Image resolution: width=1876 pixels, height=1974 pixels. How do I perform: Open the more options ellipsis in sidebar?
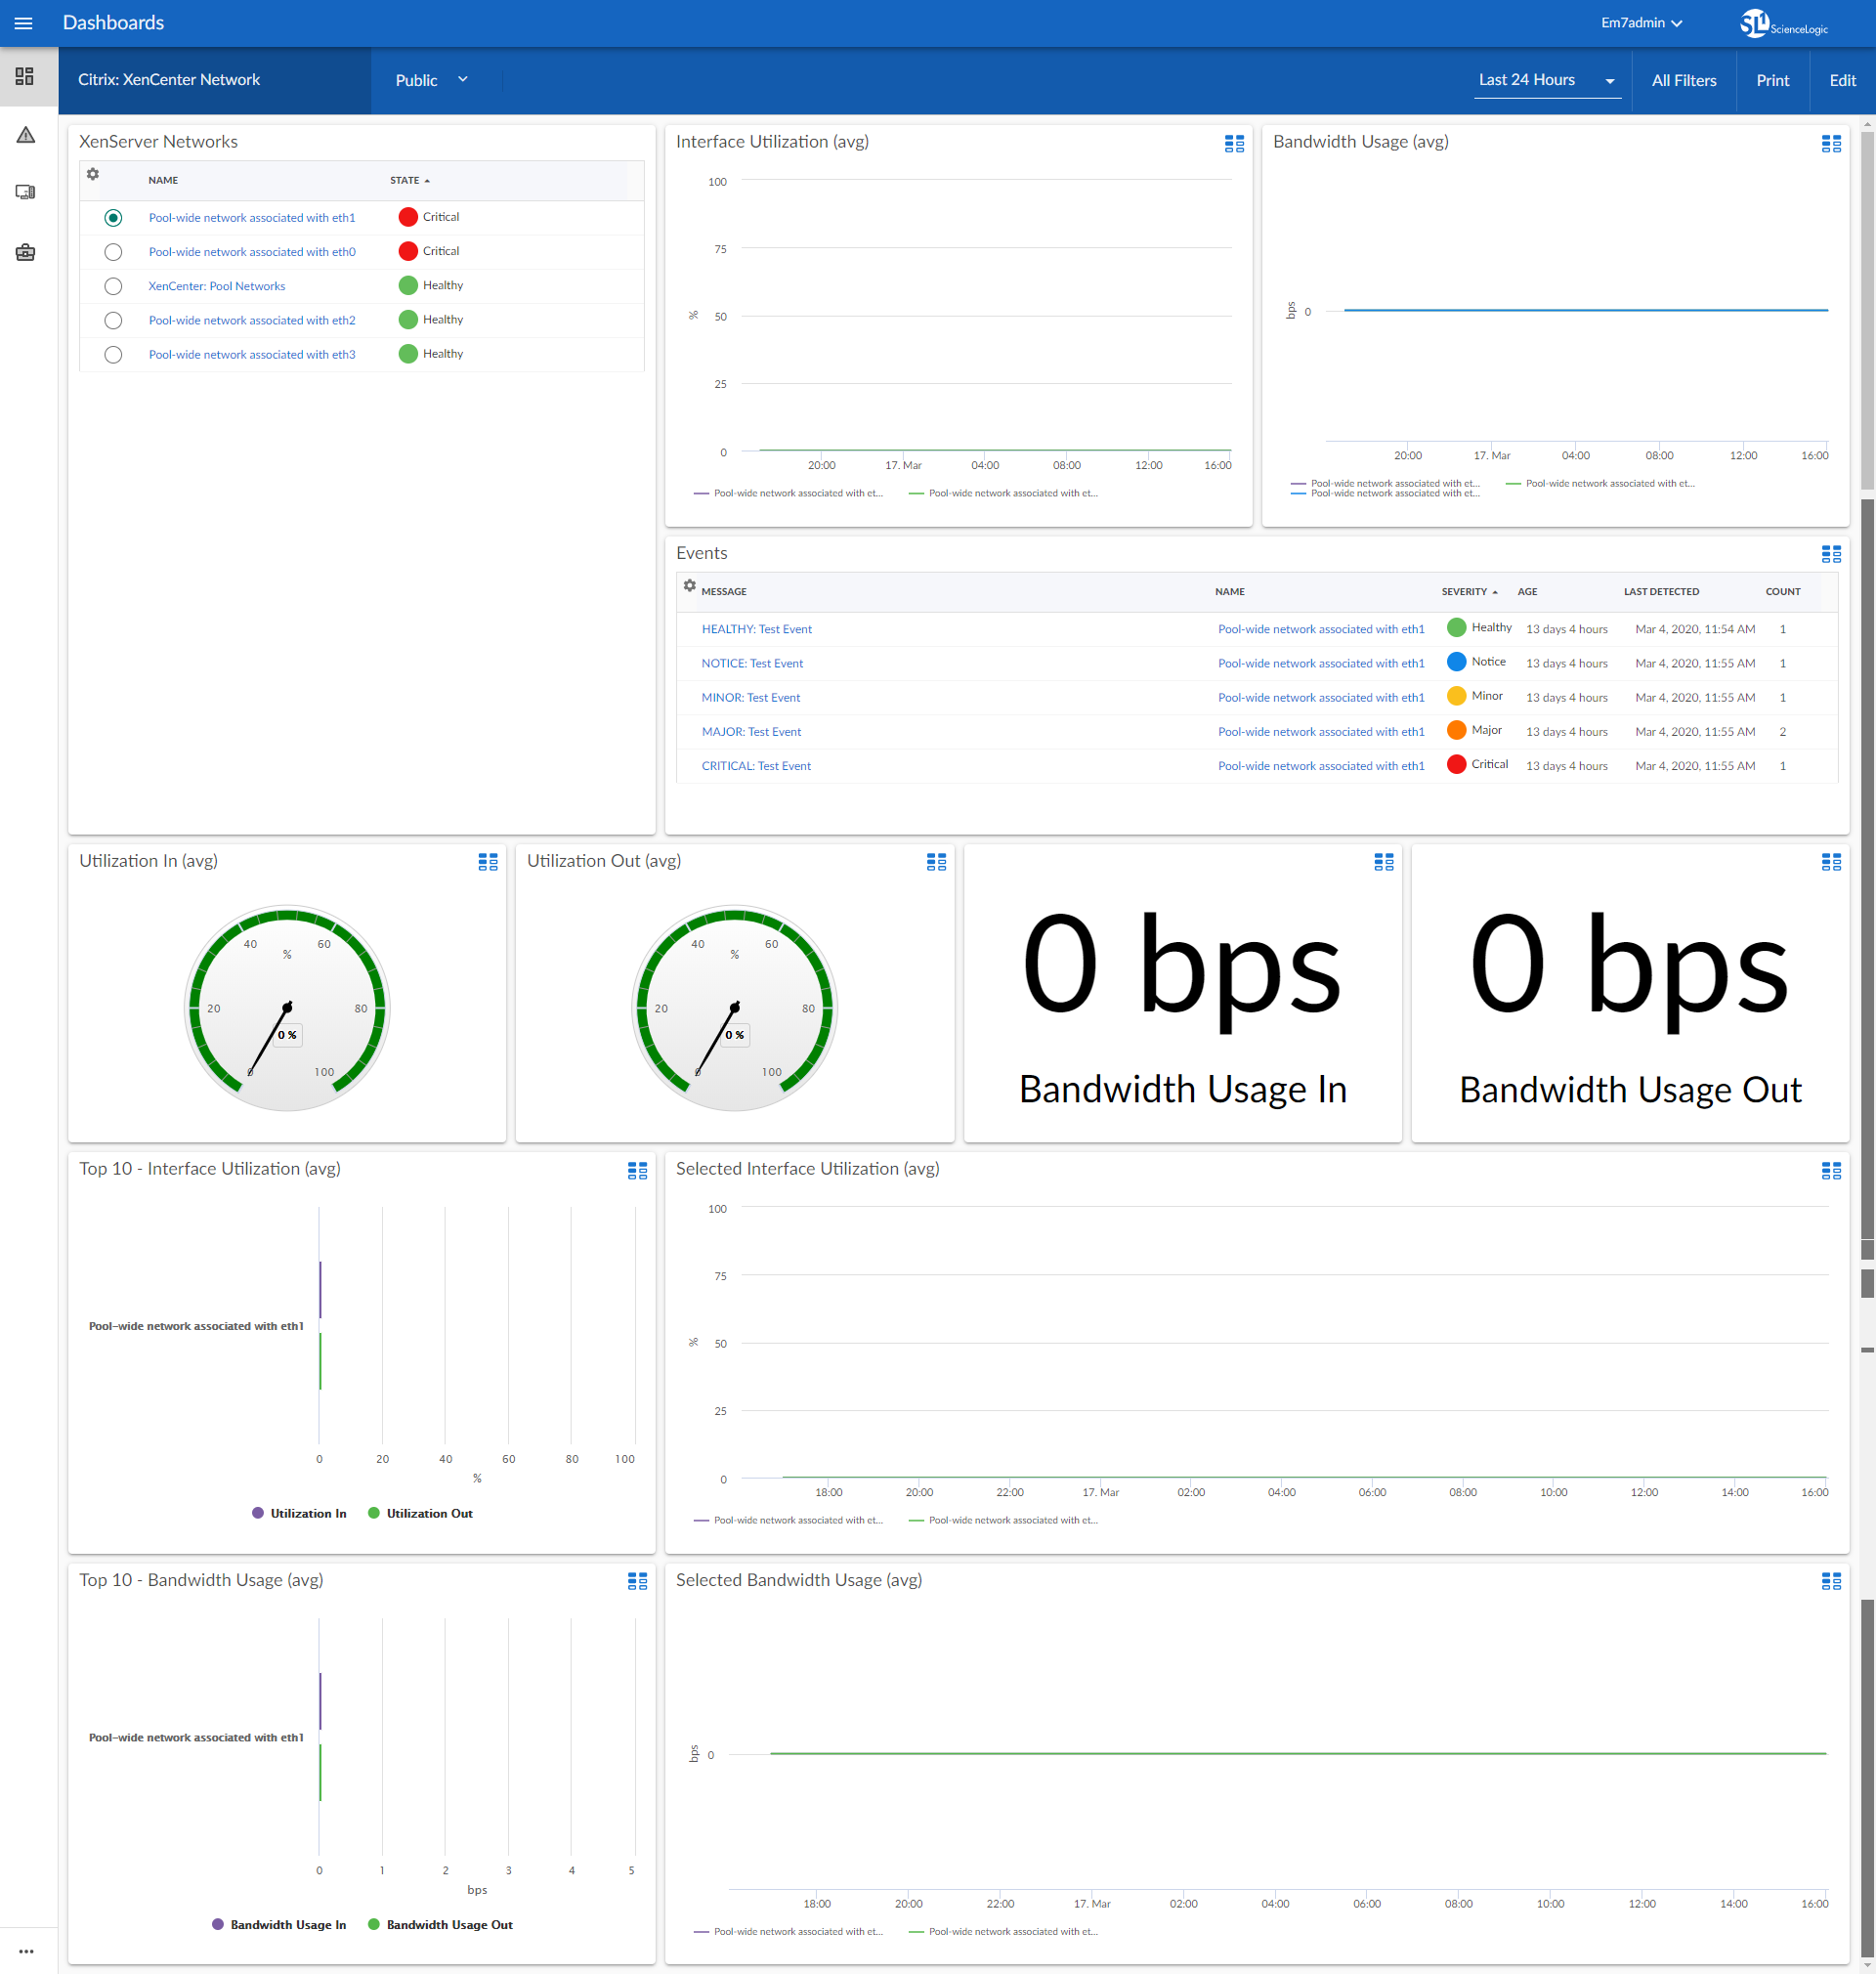(26, 1951)
